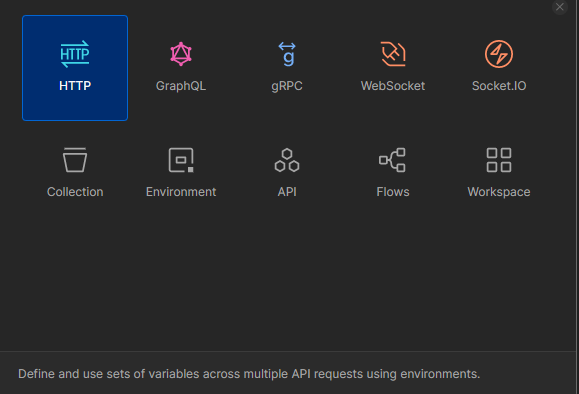Select the Workspace grid icon

(499, 160)
